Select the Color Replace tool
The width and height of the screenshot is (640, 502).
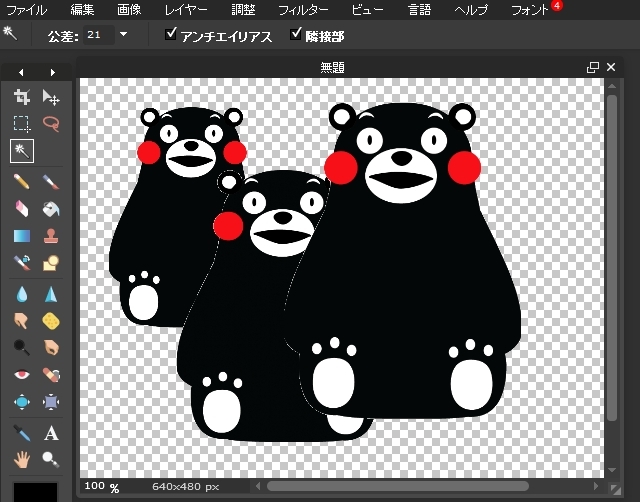click(22, 263)
